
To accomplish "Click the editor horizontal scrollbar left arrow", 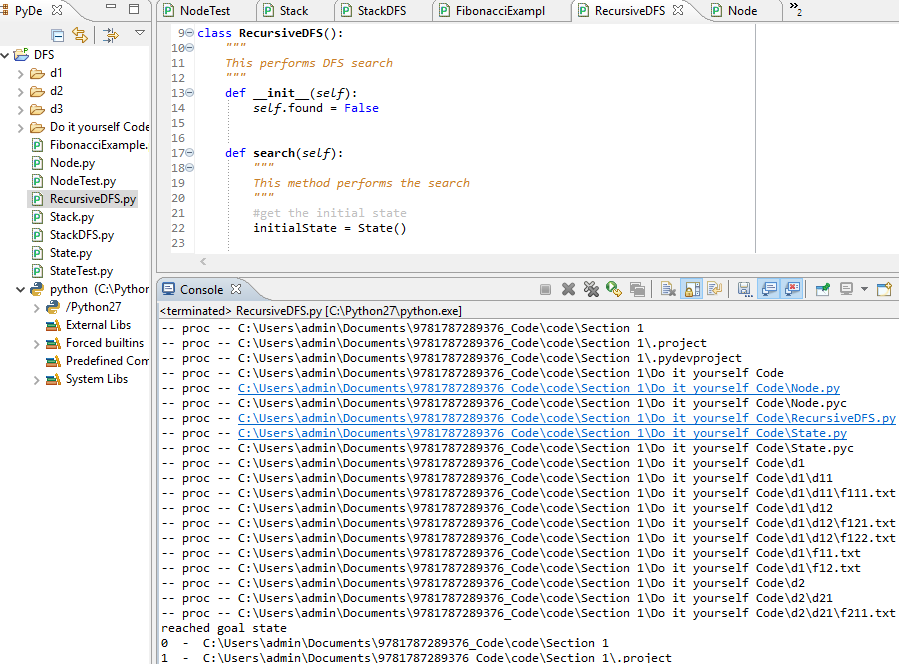I will tap(203, 261).
